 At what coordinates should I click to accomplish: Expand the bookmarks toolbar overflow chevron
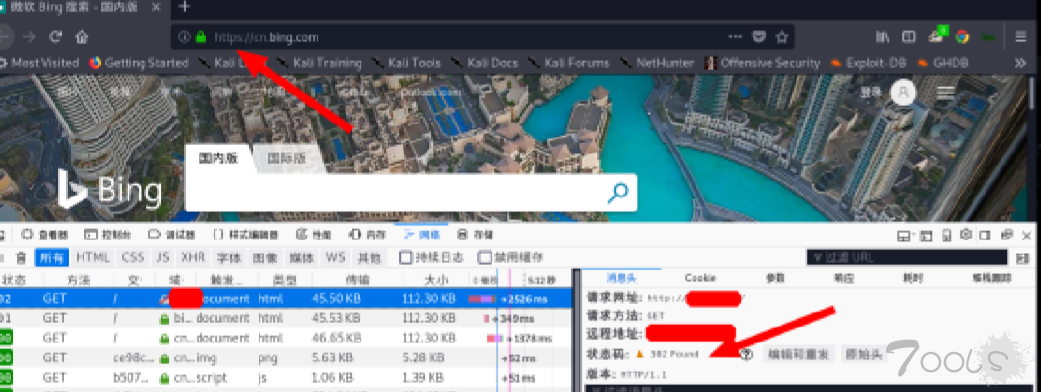pyautogui.click(x=1020, y=63)
